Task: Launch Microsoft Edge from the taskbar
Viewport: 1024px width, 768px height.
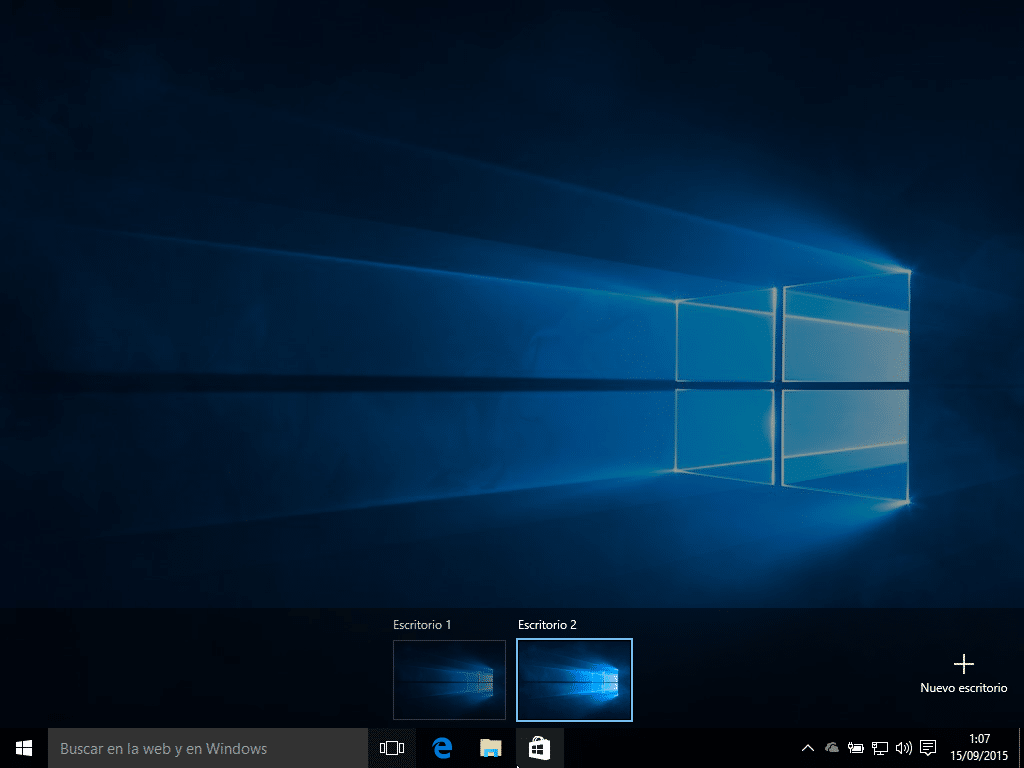Action: pyautogui.click(x=442, y=748)
